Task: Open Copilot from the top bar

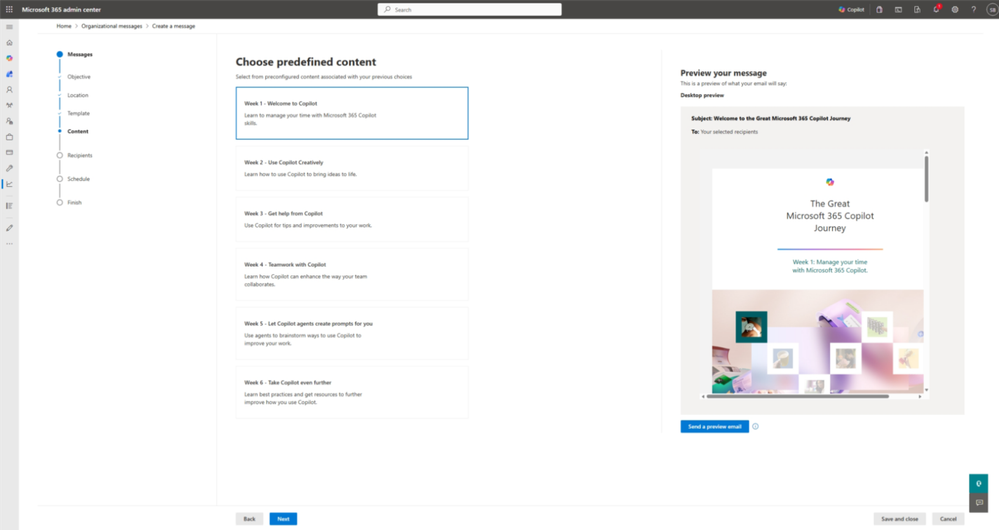Action: click(x=851, y=10)
